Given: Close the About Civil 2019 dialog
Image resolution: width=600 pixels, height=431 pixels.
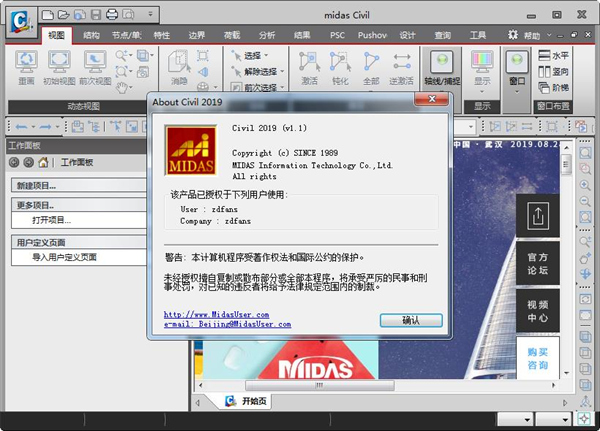Looking at the screenshot, I should click(x=432, y=99).
